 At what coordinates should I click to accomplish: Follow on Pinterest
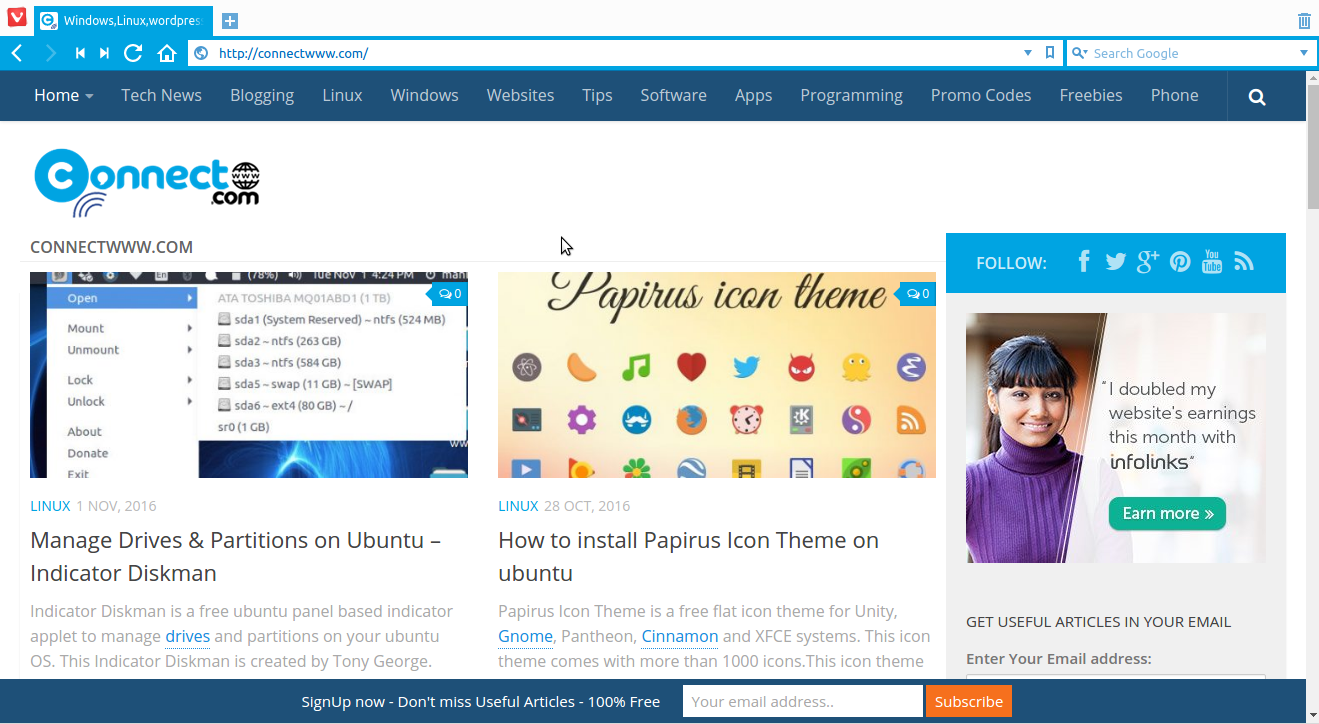(x=1180, y=262)
